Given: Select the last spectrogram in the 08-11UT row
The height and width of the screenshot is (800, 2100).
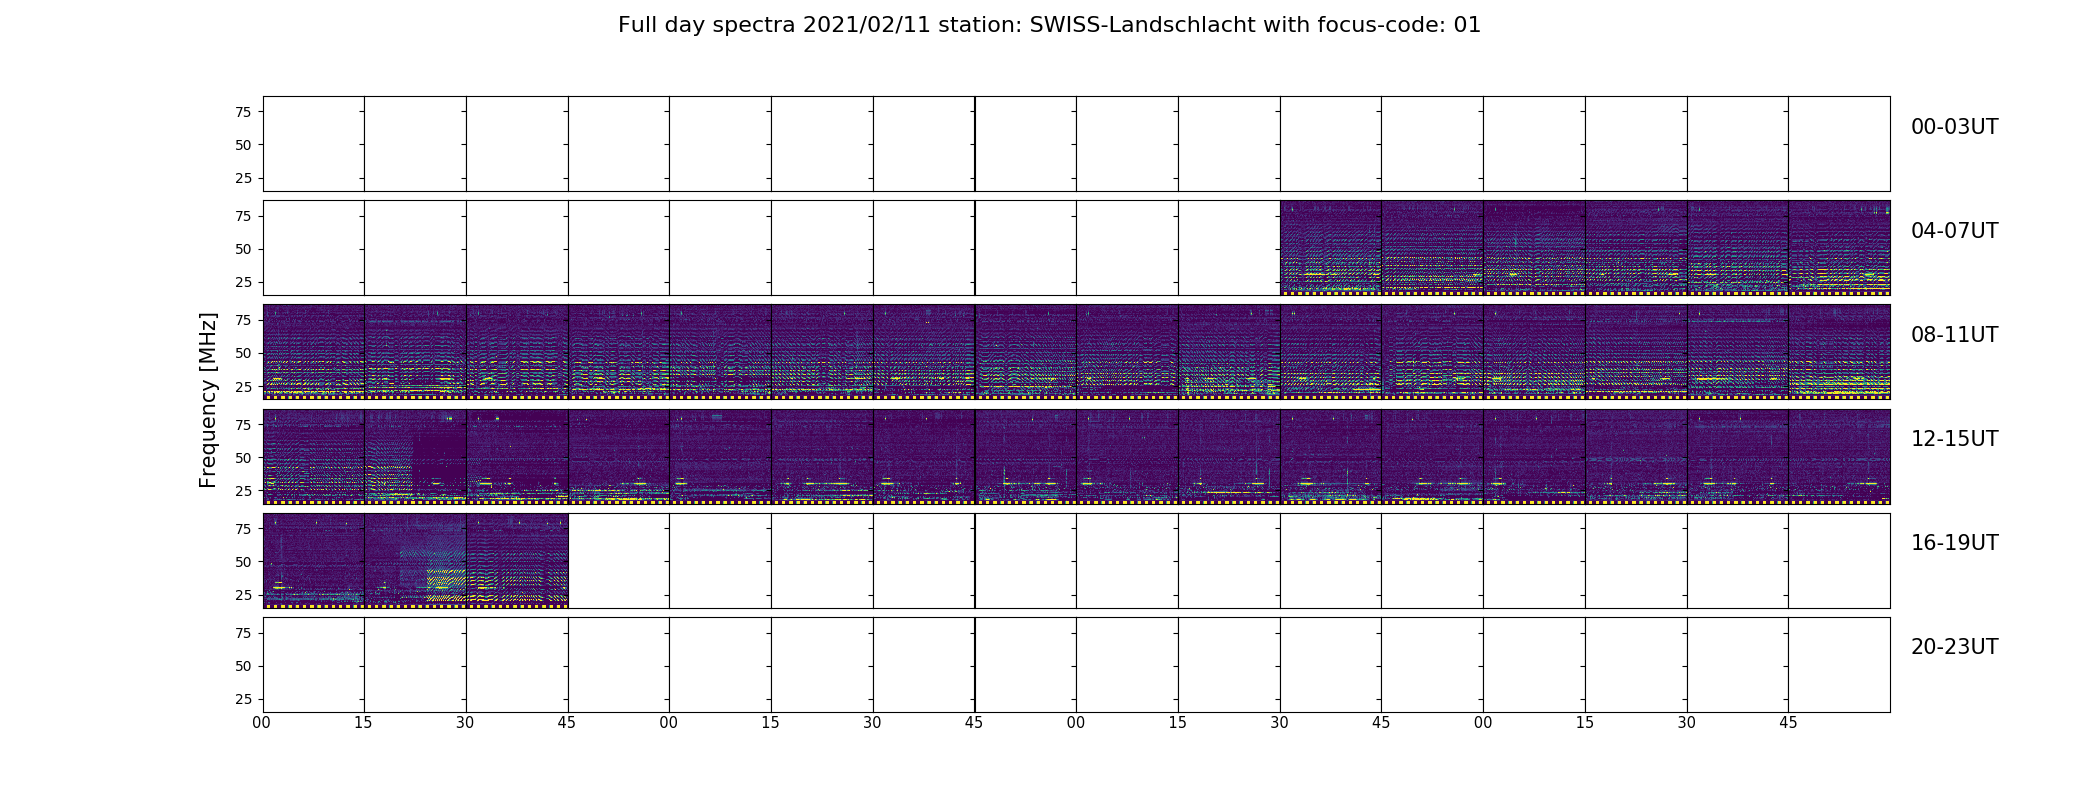Looking at the screenshot, I should (x=1839, y=352).
